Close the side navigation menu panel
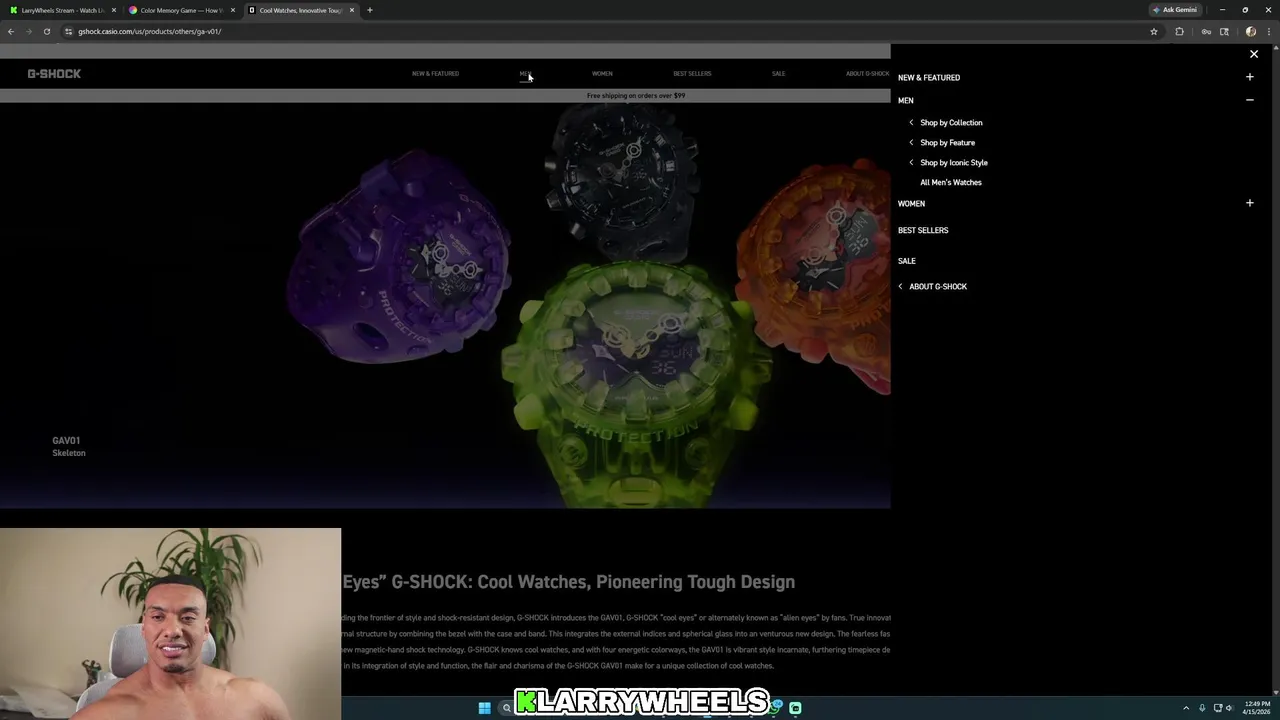This screenshot has height=720, width=1280. [x=1253, y=54]
